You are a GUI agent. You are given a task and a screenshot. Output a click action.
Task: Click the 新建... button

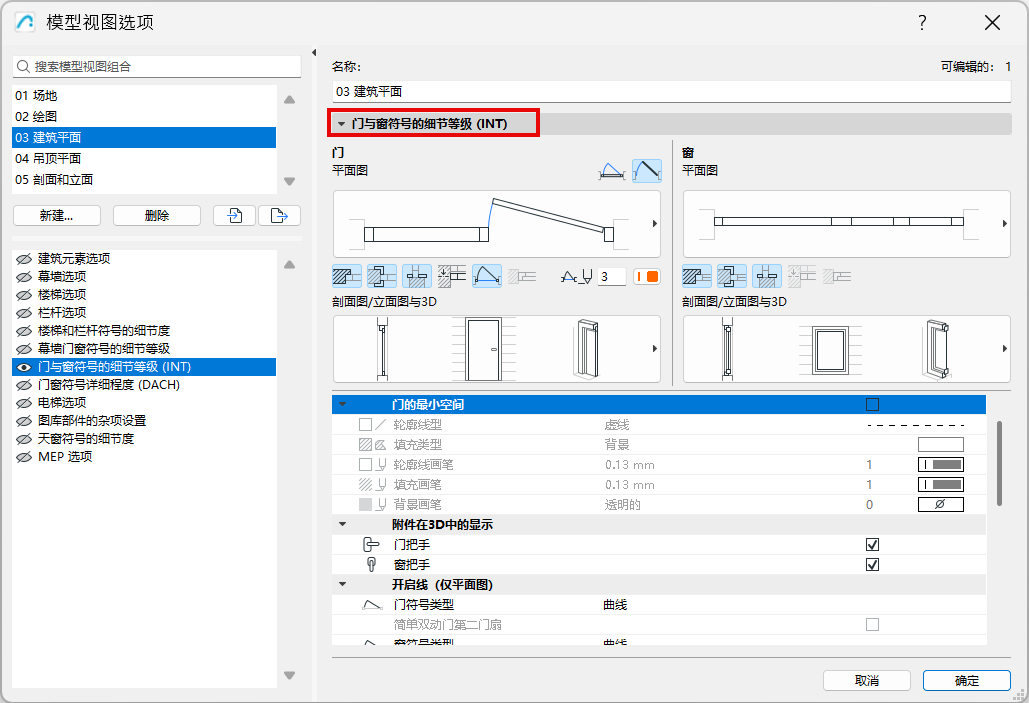pos(56,215)
